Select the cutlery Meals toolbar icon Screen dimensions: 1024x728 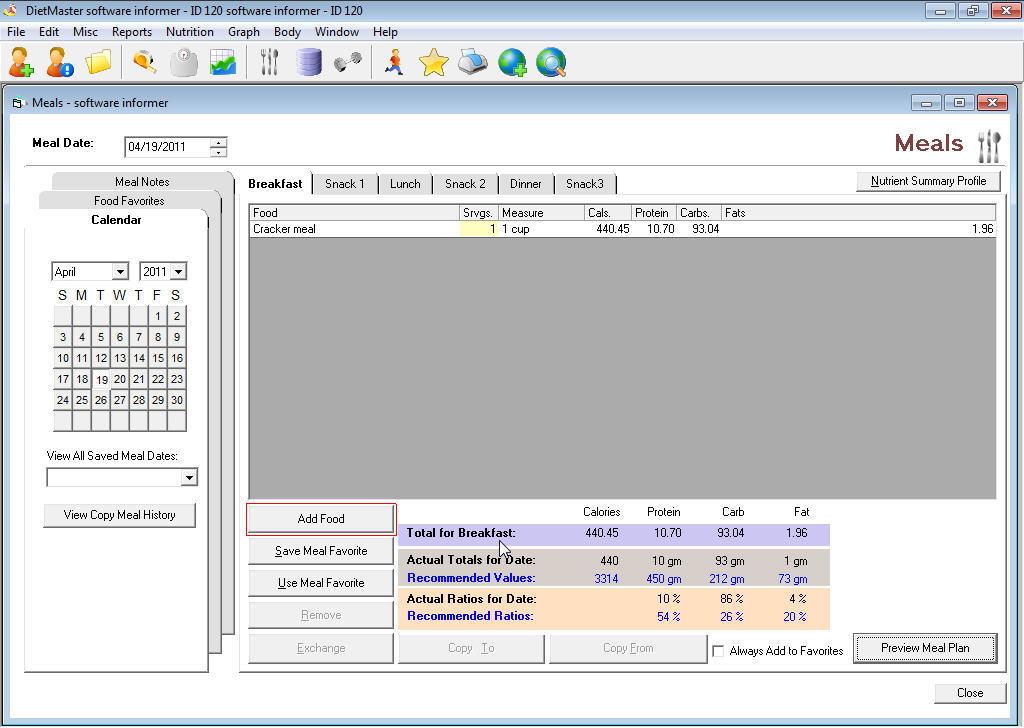(268, 61)
